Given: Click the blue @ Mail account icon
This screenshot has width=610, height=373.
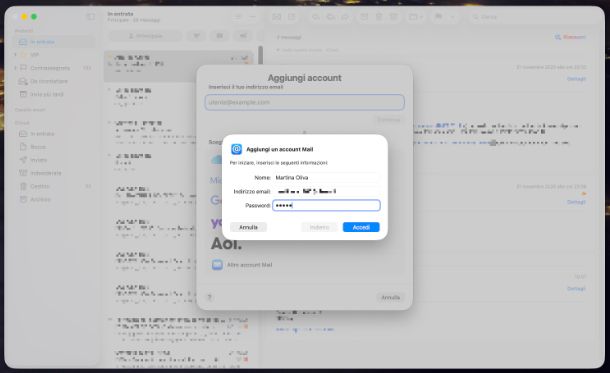Looking at the screenshot, I should [x=236, y=149].
